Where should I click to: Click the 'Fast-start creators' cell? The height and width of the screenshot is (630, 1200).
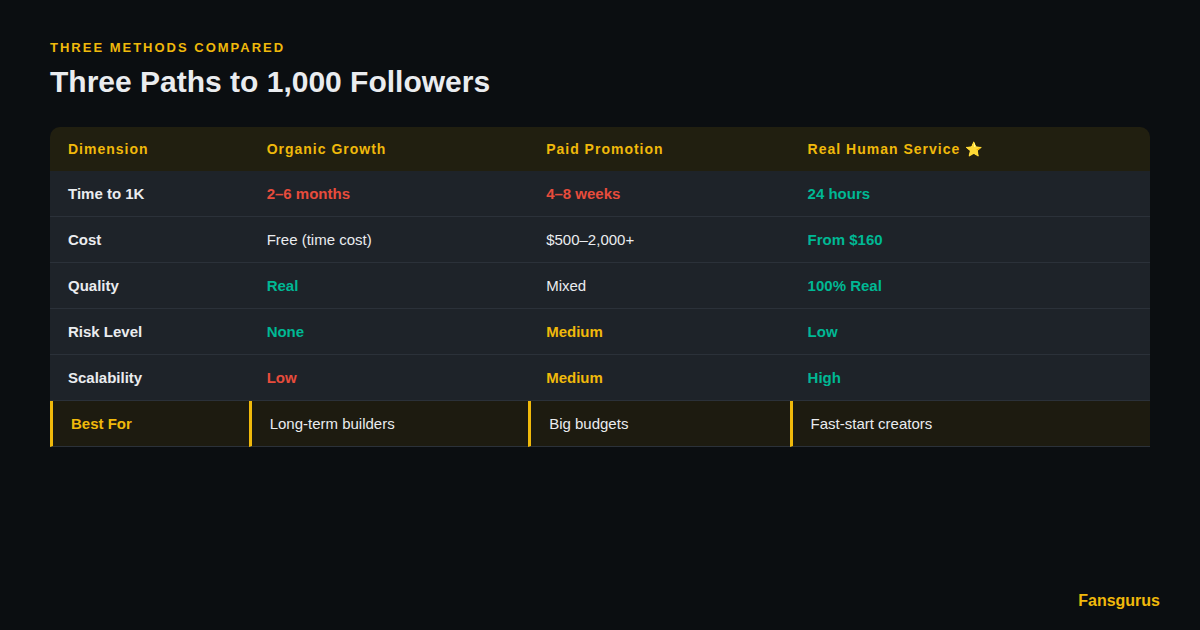[871, 424]
